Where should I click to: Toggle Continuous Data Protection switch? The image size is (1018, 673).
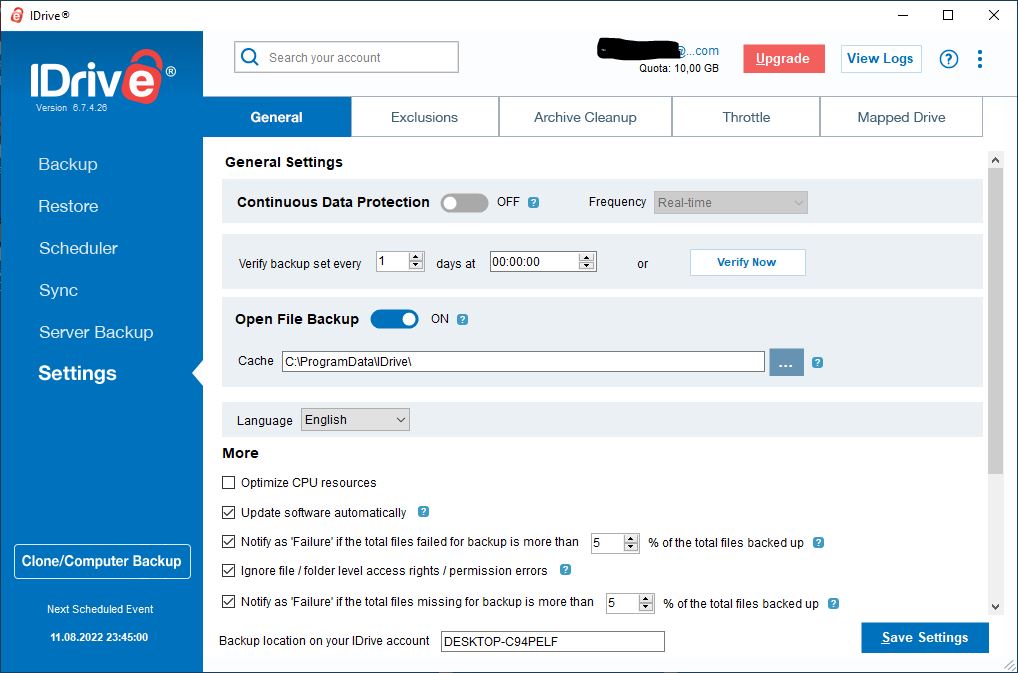coord(464,202)
